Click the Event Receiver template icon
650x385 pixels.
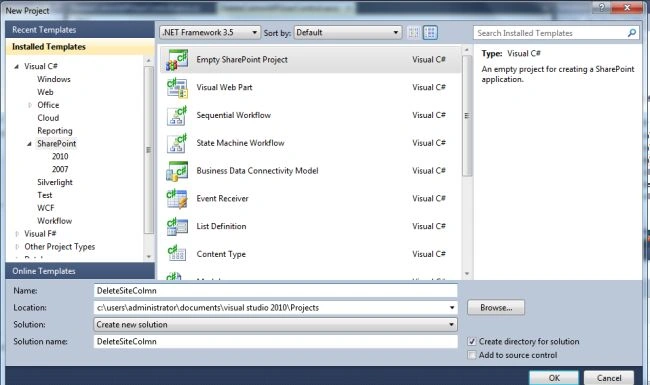(x=177, y=199)
